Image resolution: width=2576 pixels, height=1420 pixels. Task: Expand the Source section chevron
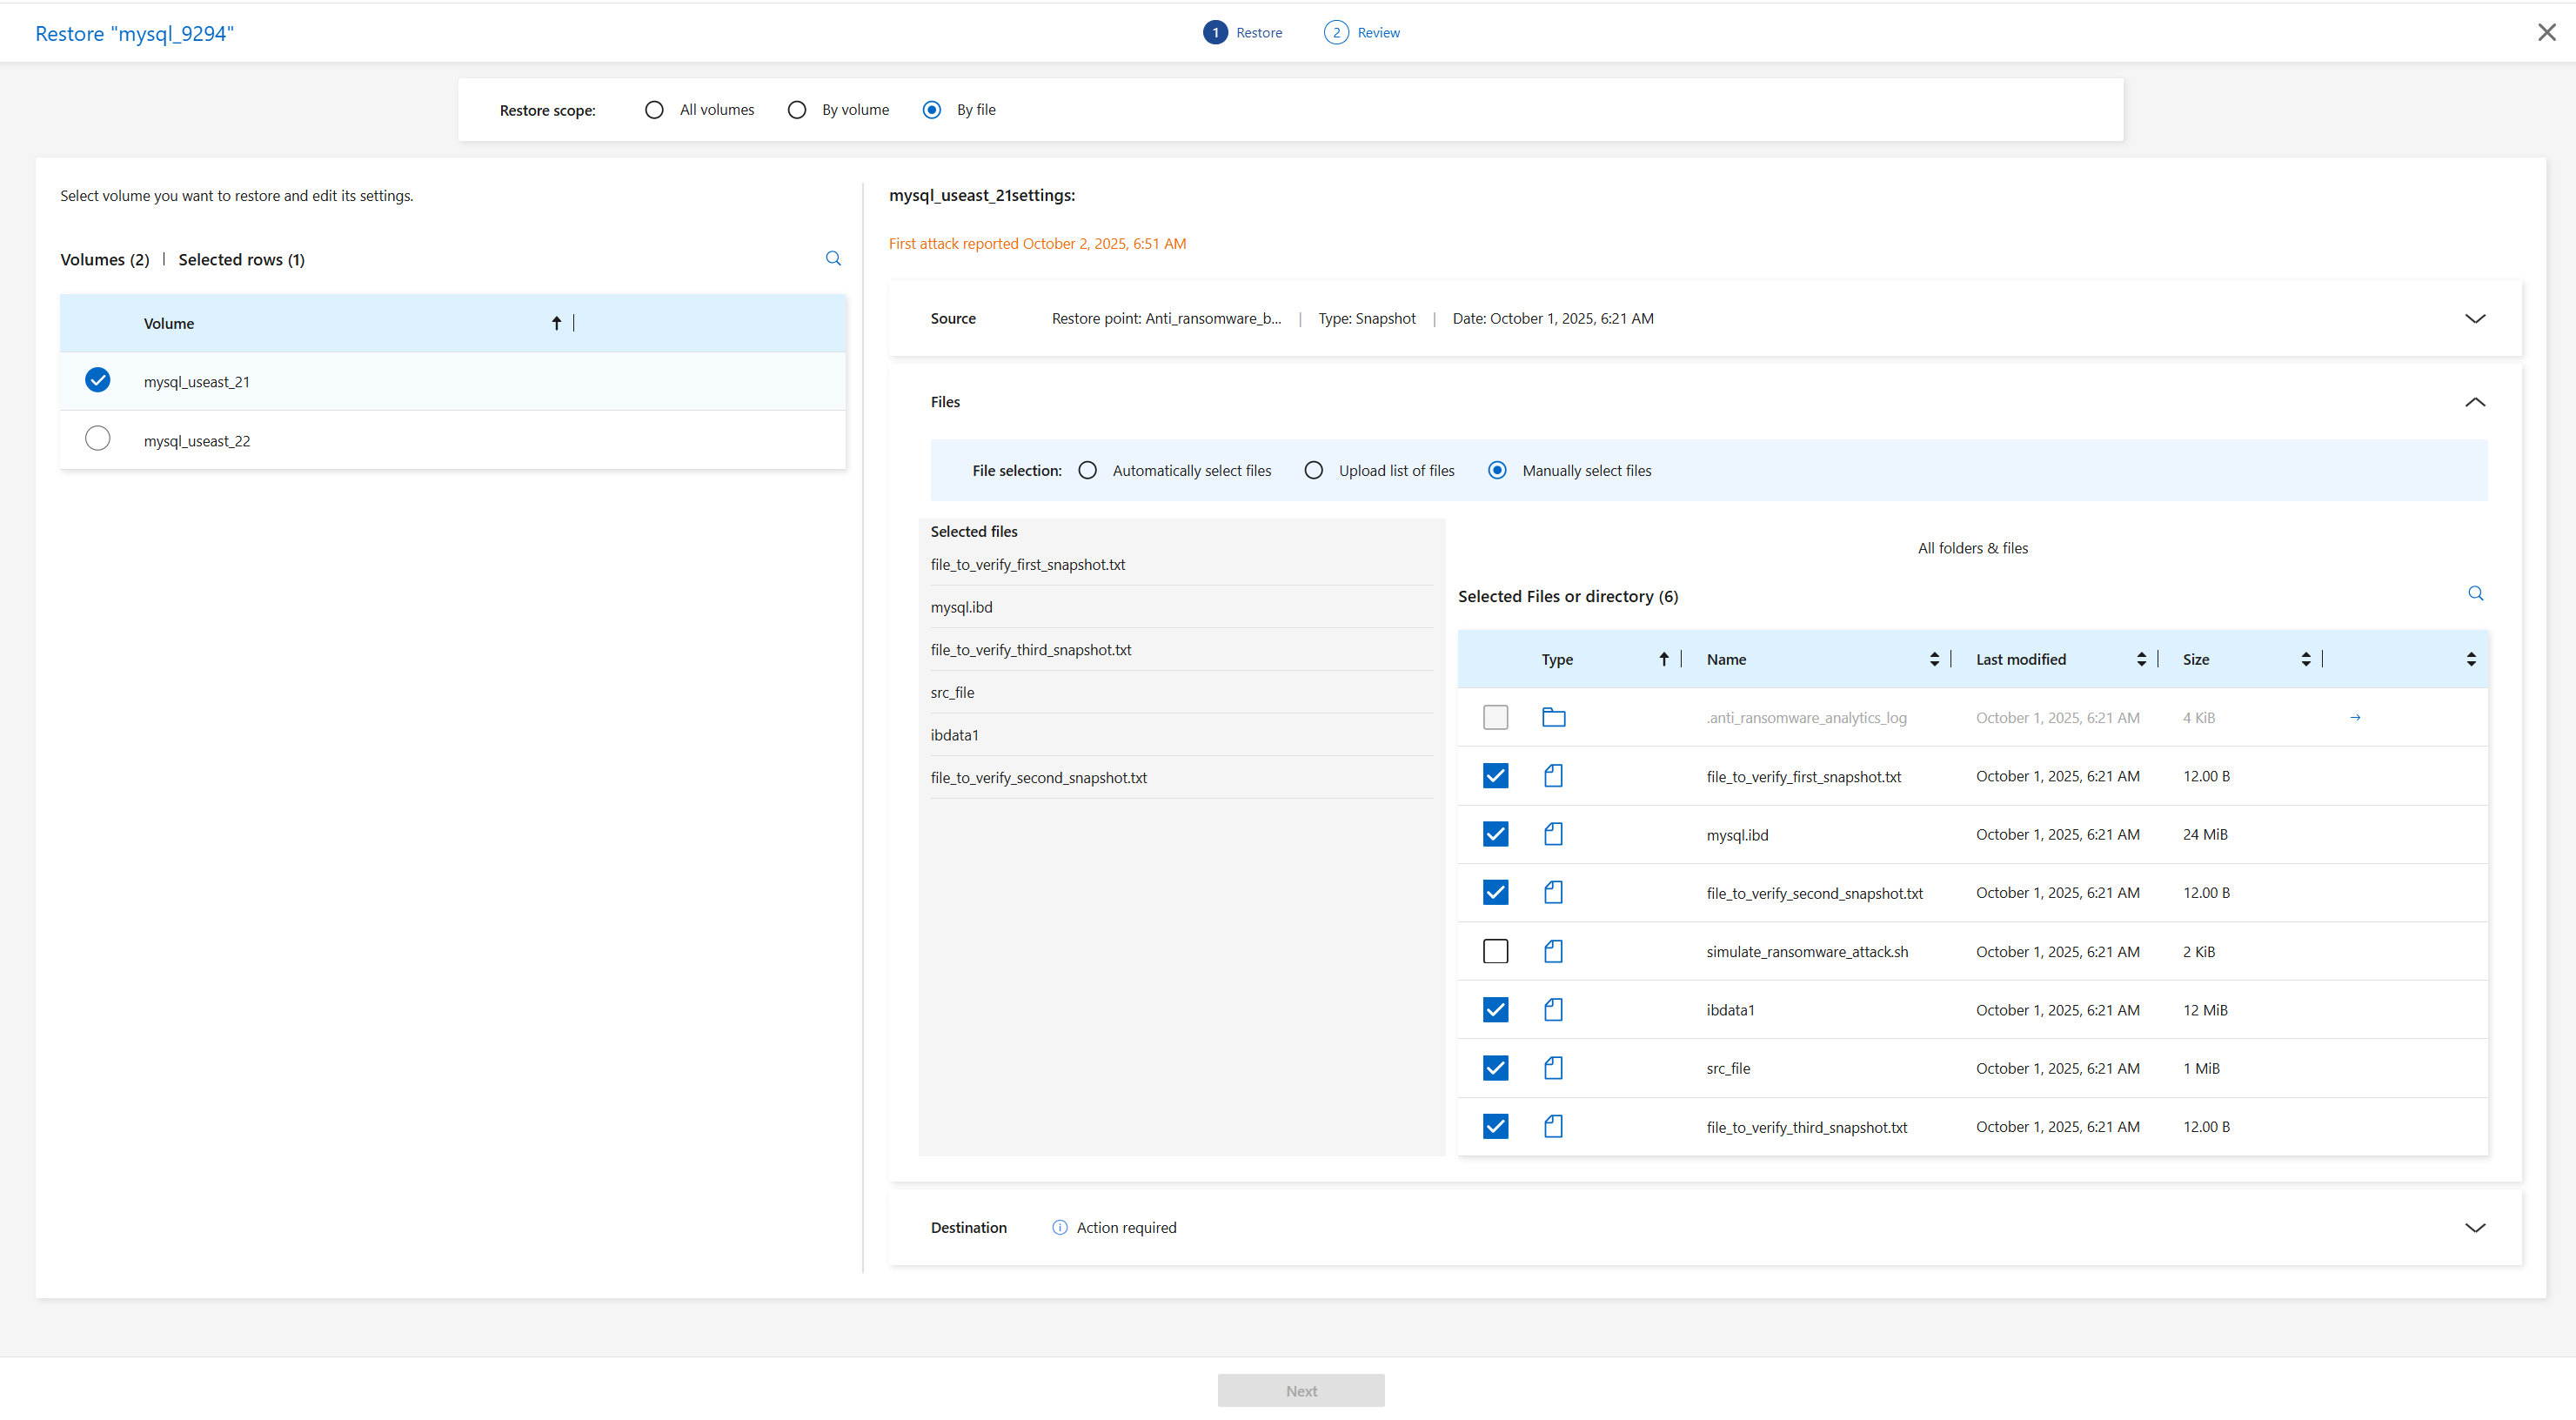coord(2474,319)
